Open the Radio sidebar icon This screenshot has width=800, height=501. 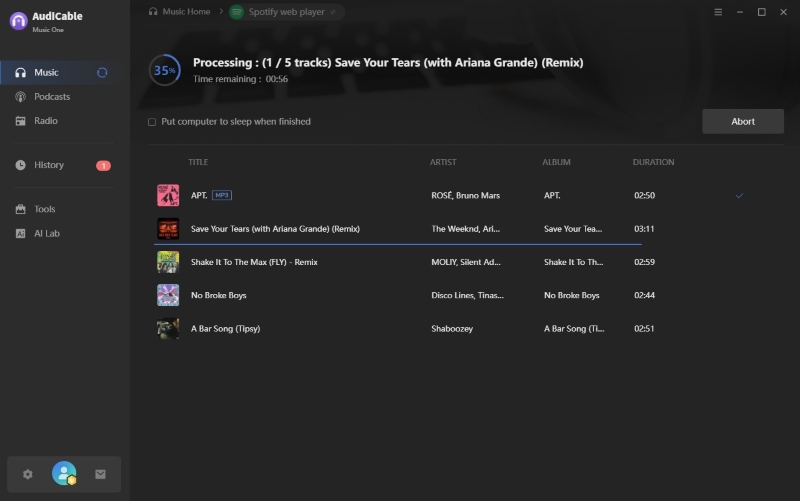coord(20,121)
